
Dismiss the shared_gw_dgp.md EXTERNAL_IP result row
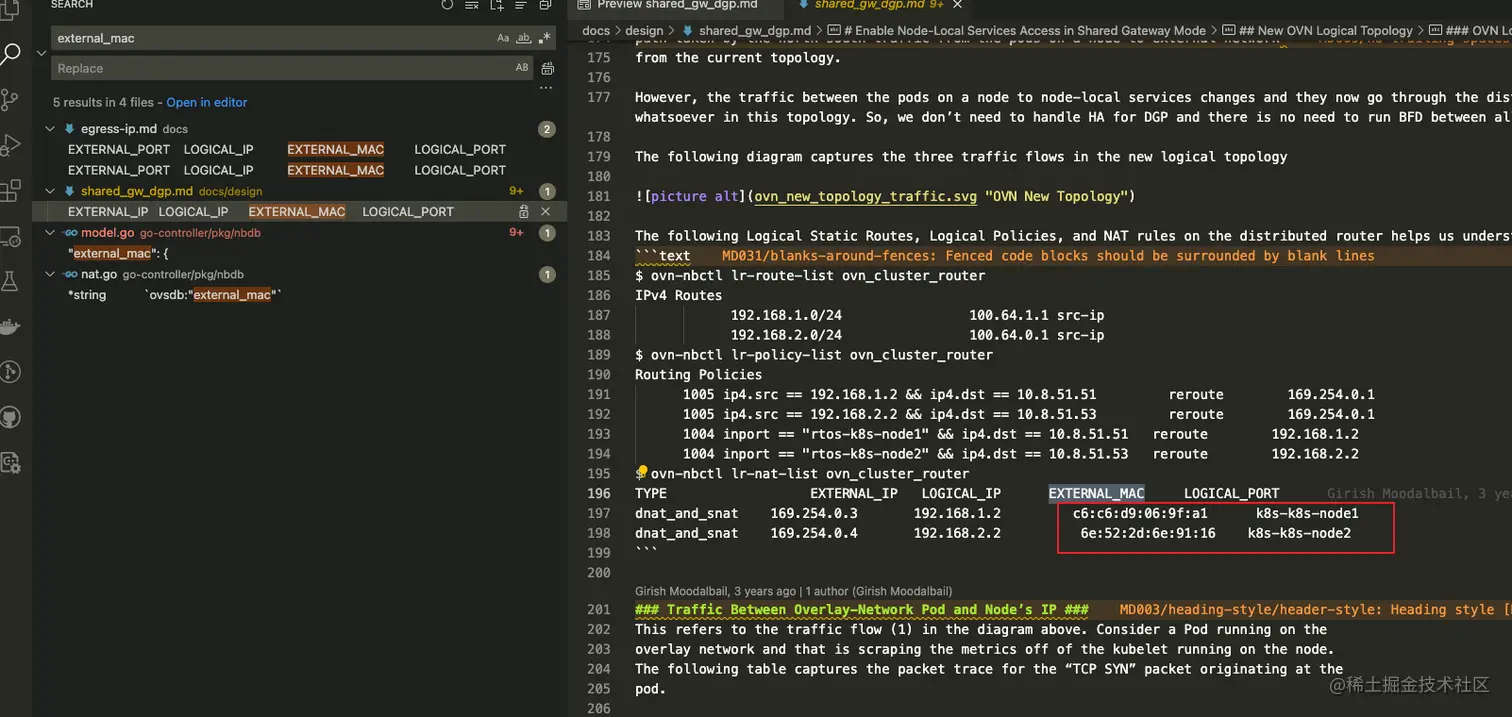click(546, 212)
